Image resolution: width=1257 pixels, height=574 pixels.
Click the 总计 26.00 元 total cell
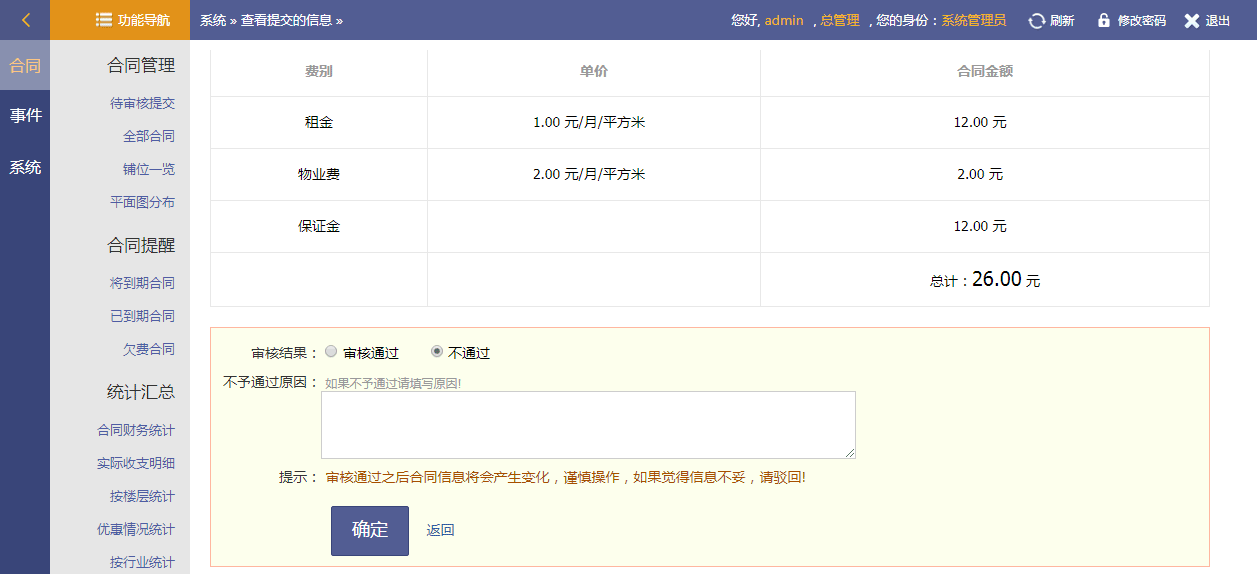point(985,280)
